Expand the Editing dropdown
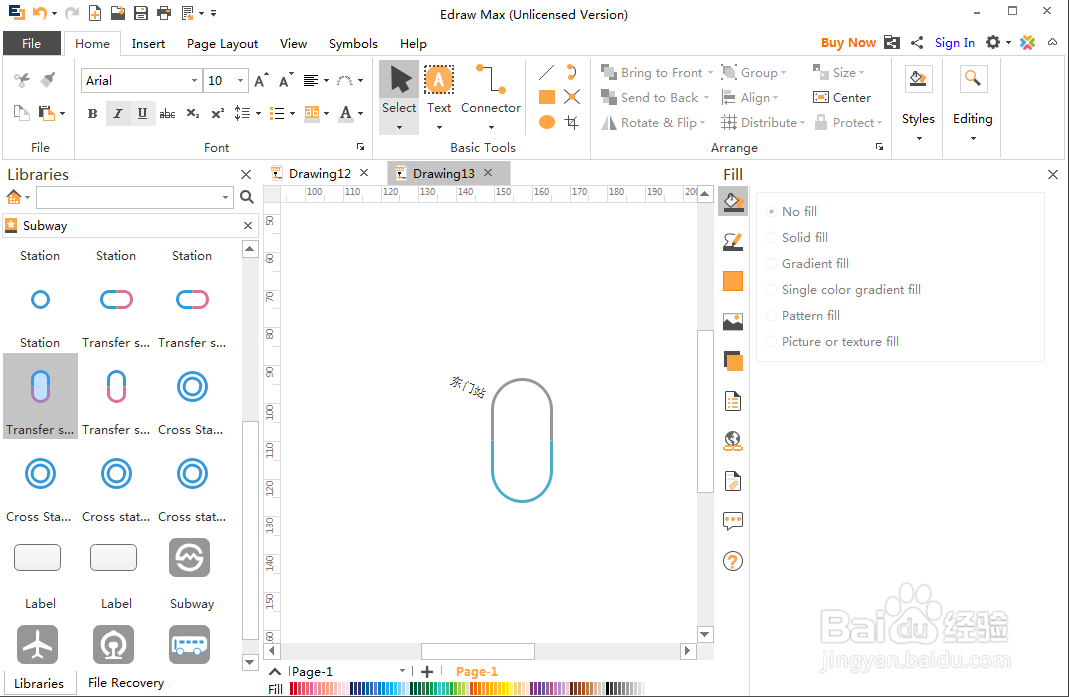The image size is (1069, 697). click(x=973, y=138)
